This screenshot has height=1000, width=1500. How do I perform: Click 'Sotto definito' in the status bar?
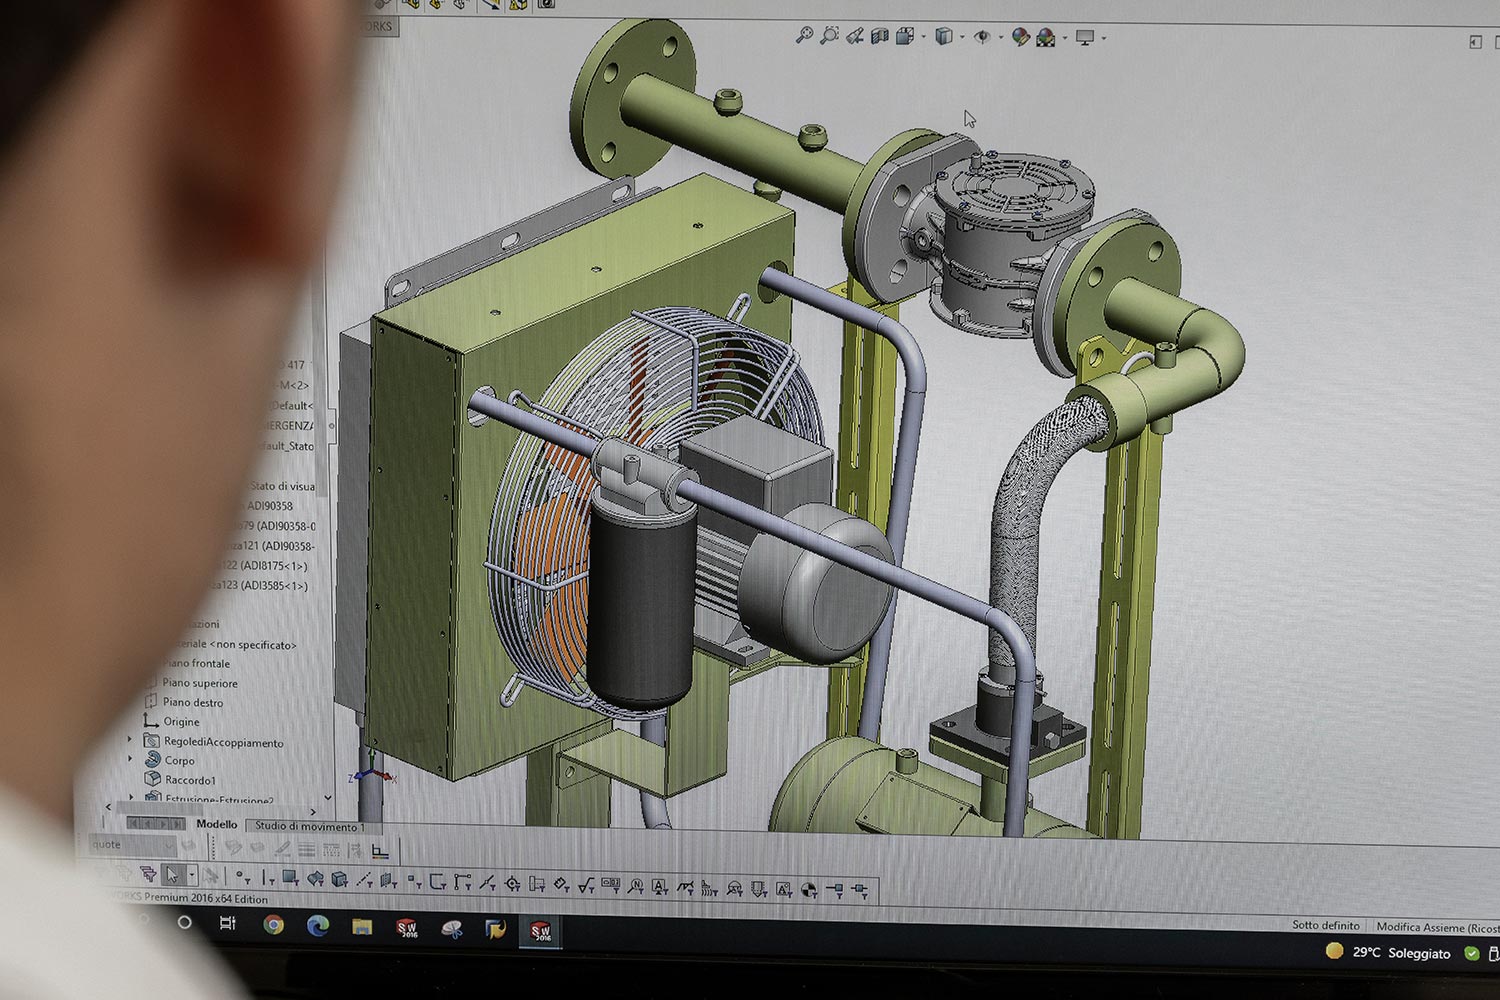tap(1326, 925)
